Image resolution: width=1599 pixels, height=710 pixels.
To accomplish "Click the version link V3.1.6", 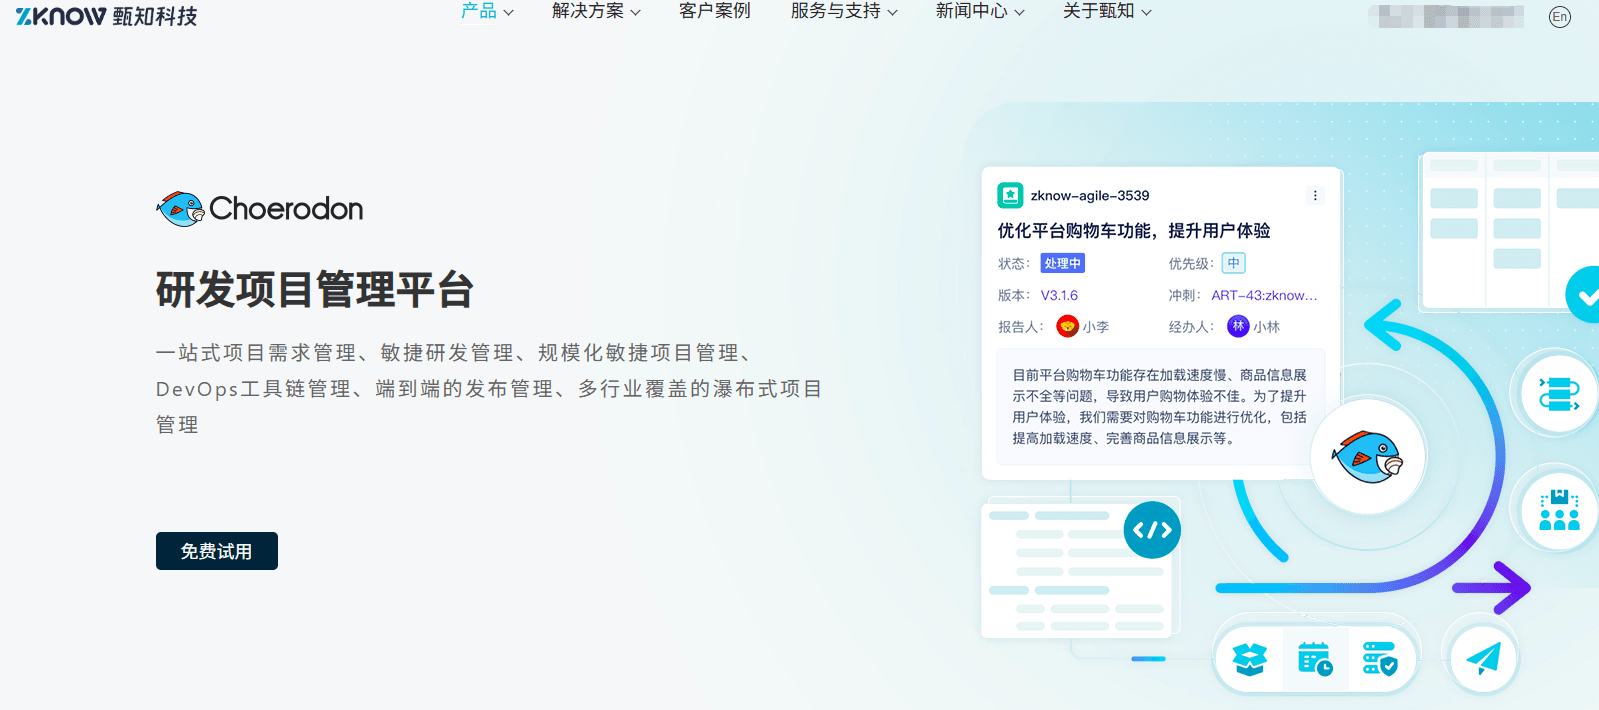I will 1059,295.
